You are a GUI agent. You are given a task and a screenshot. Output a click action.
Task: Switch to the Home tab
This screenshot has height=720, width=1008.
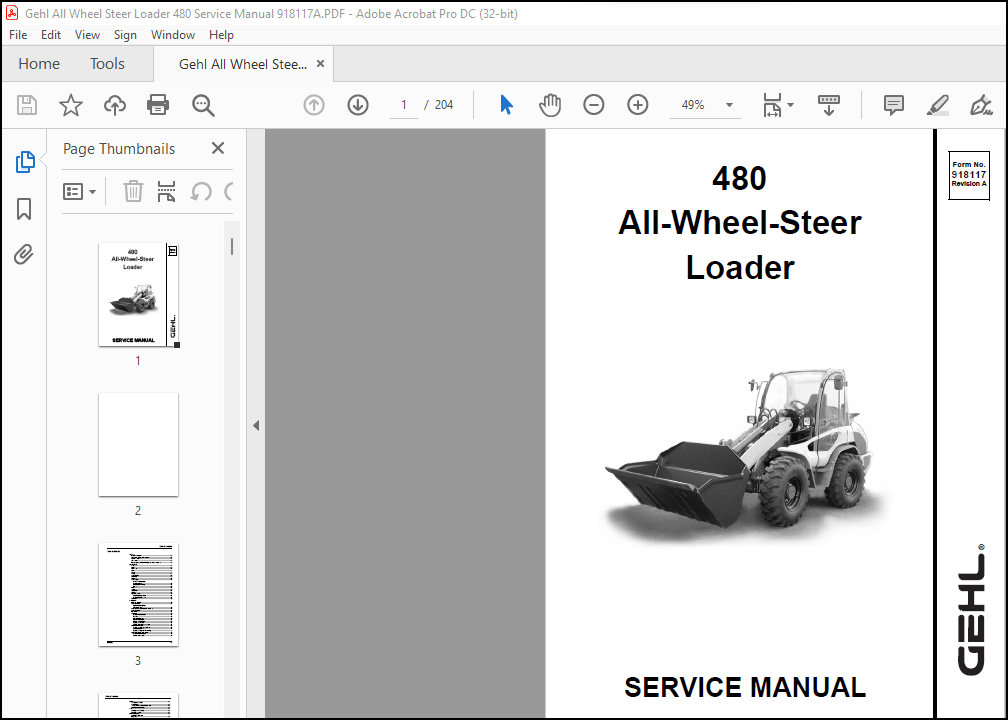(39, 64)
